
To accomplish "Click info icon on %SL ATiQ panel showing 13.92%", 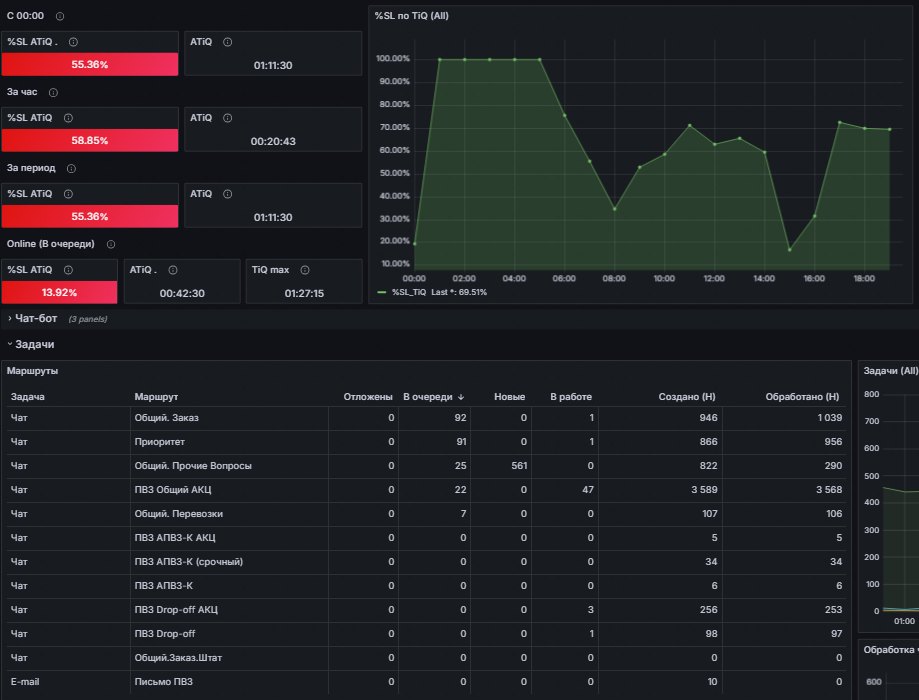I will coord(69,270).
